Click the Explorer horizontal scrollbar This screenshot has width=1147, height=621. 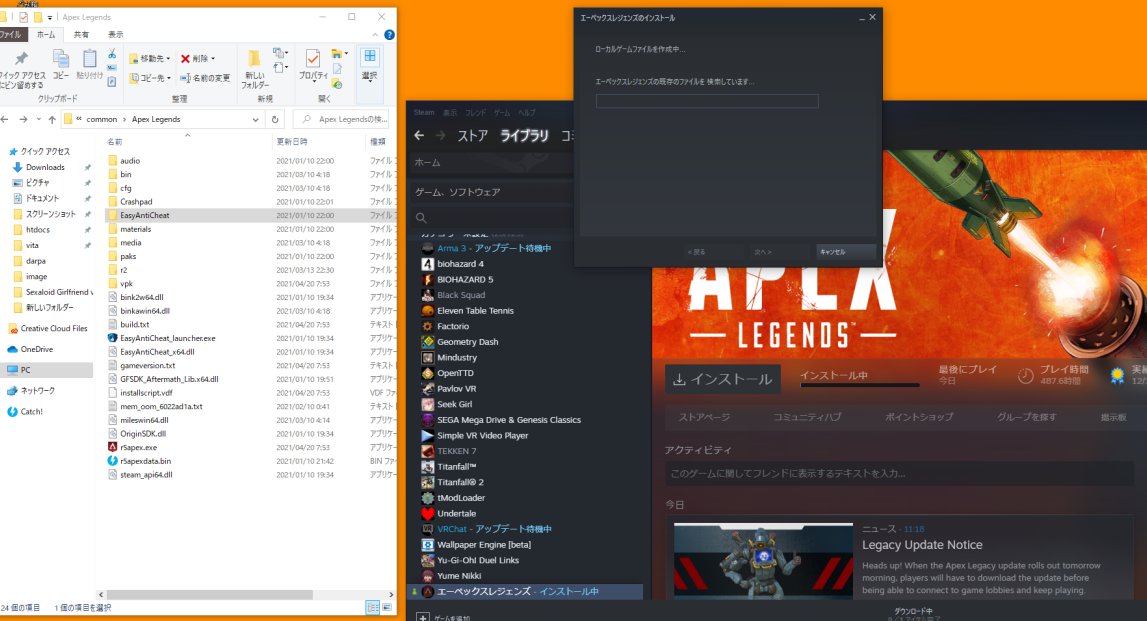[210, 595]
